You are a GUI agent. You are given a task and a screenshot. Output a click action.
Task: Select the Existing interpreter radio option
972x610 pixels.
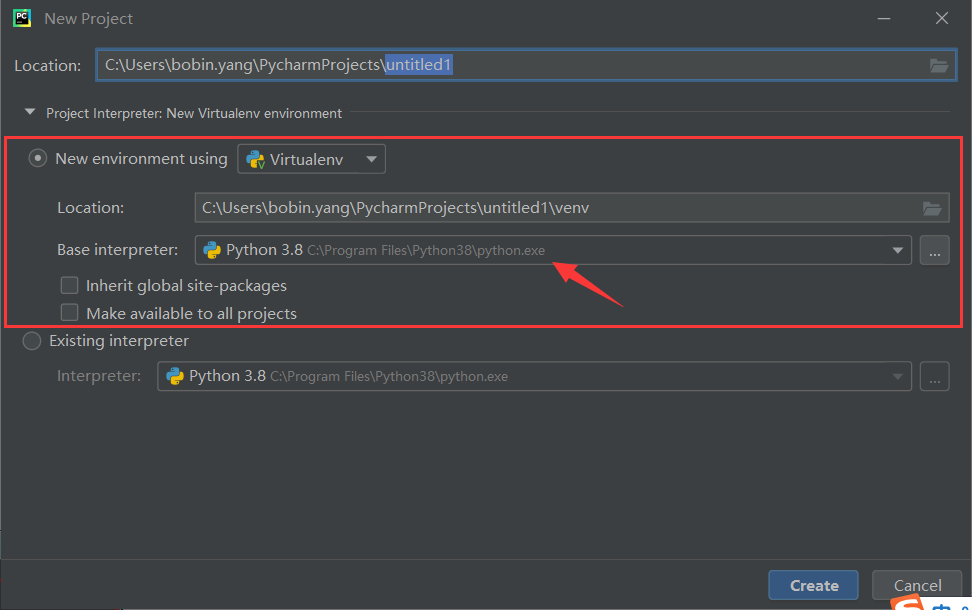pyautogui.click(x=31, y=340)
